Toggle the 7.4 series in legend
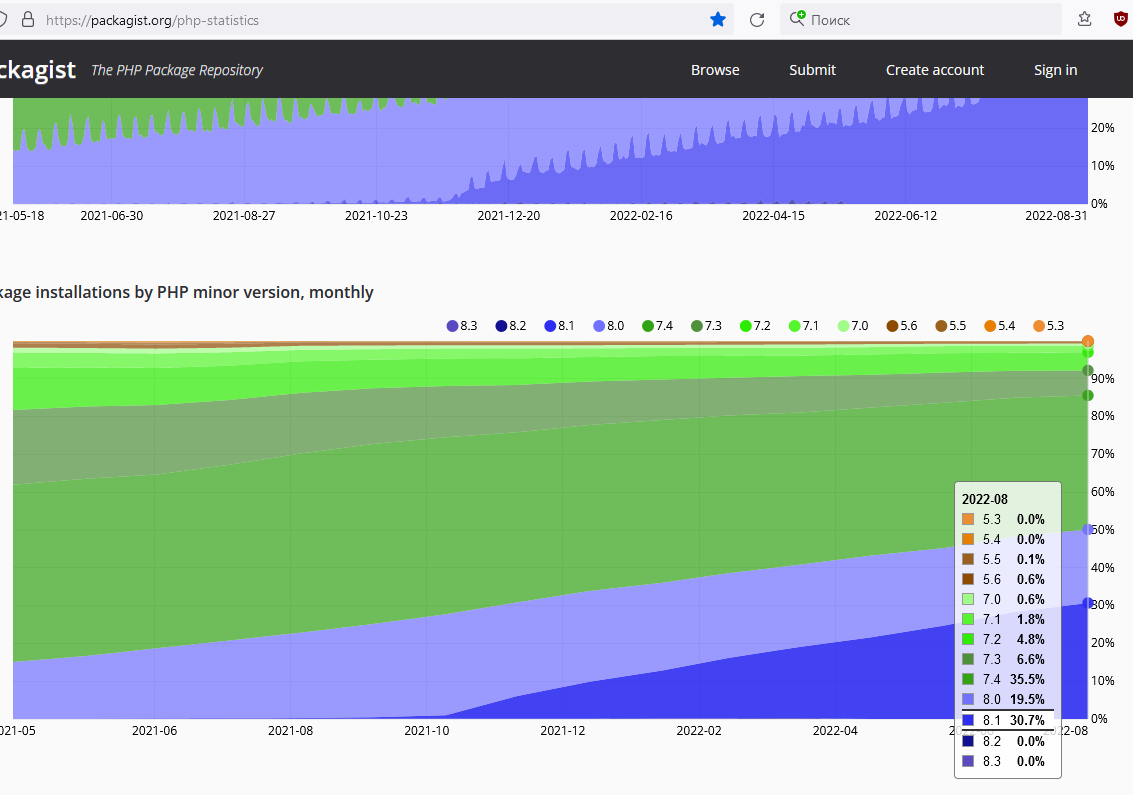The image size is (1133, 795). coord(658,326)
